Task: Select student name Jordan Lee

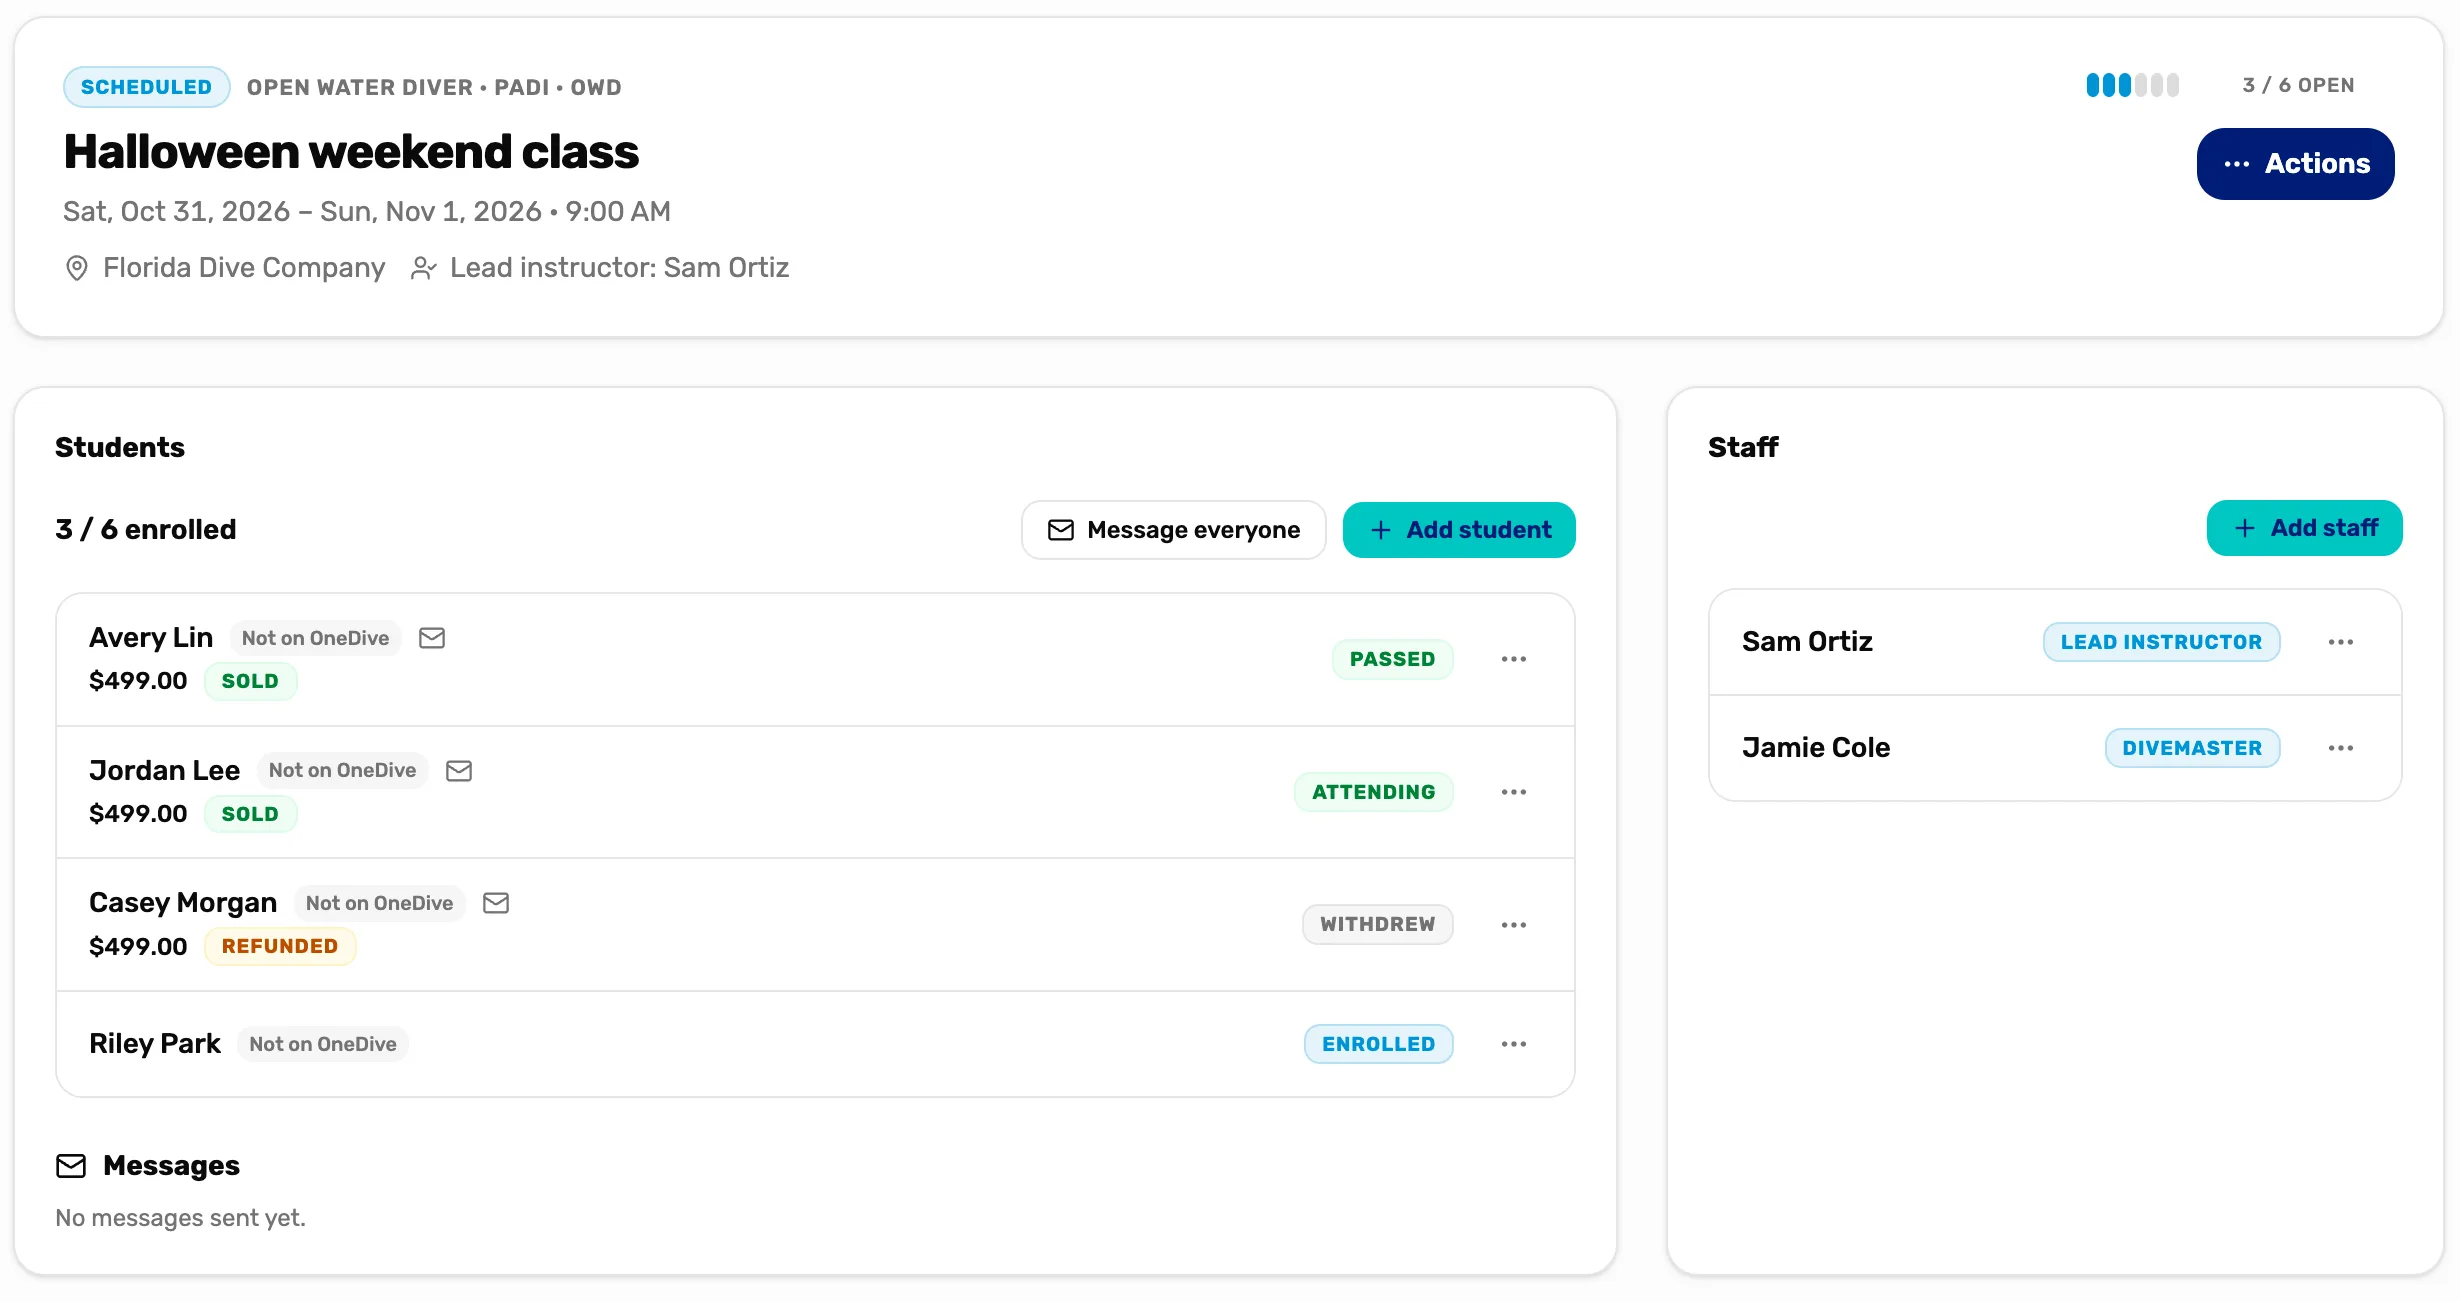Action: (165, 771)
